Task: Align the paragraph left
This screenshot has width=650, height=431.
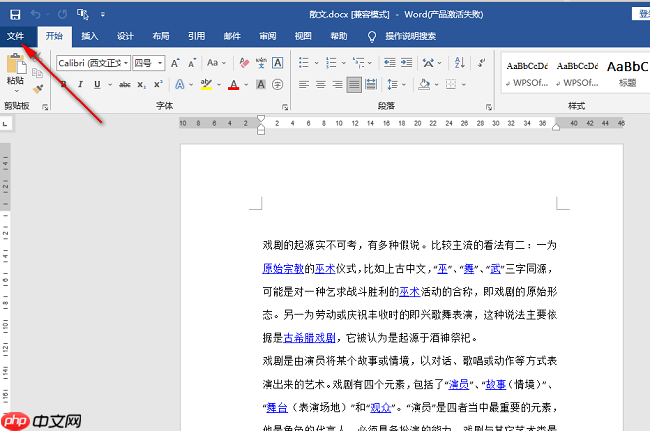Action: pyautogui.click(x=304, y=85)
